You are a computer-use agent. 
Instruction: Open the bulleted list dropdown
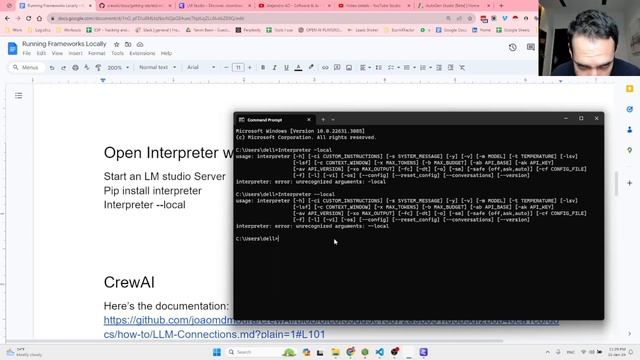(x=409, y=68)
